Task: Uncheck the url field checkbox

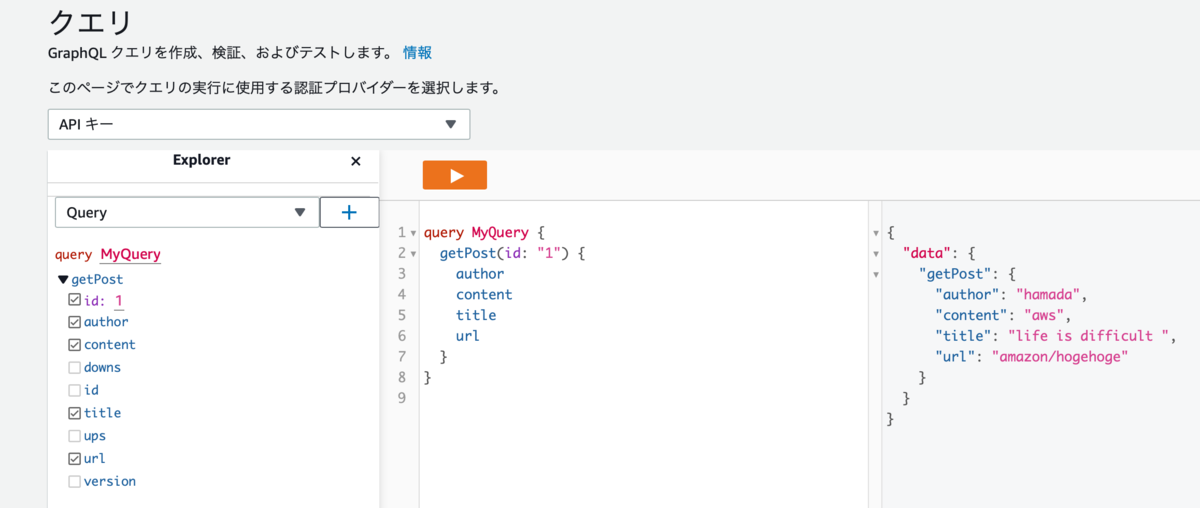Action: tap(75, 459)
